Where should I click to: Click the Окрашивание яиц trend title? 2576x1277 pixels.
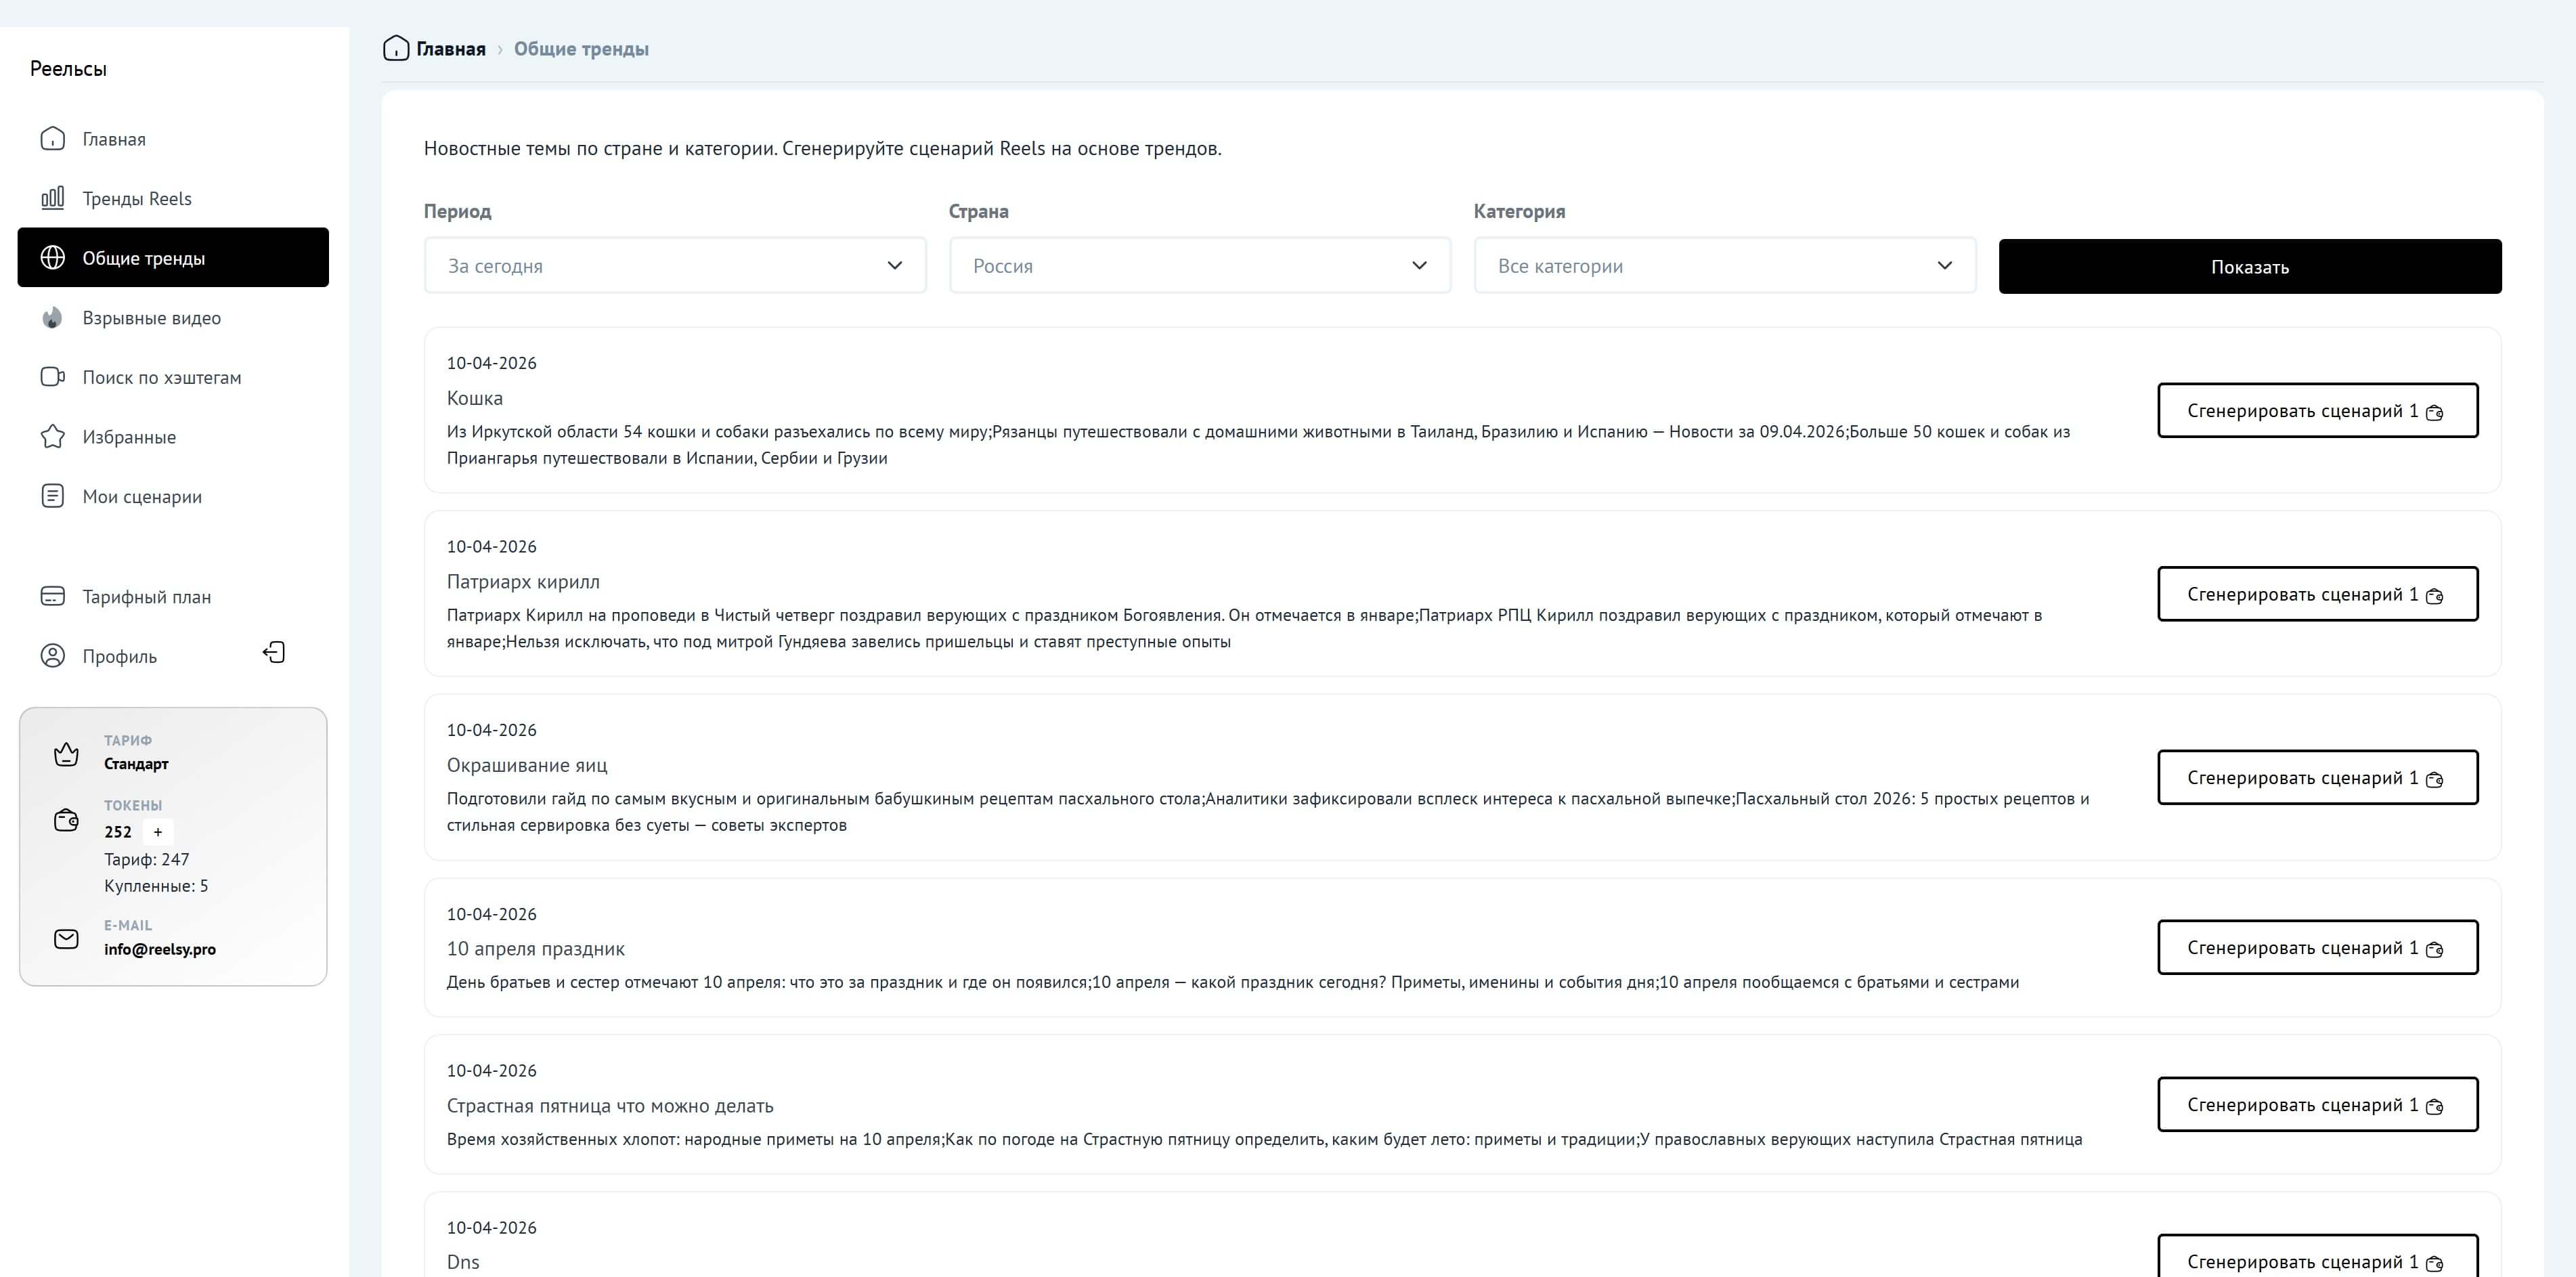[527, 765]
